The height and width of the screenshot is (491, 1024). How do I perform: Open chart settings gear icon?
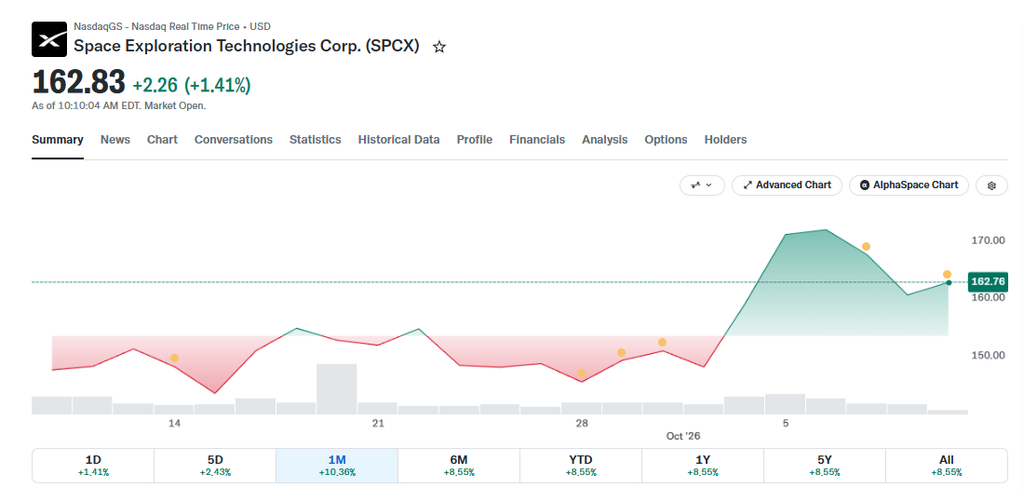(991, 185)
